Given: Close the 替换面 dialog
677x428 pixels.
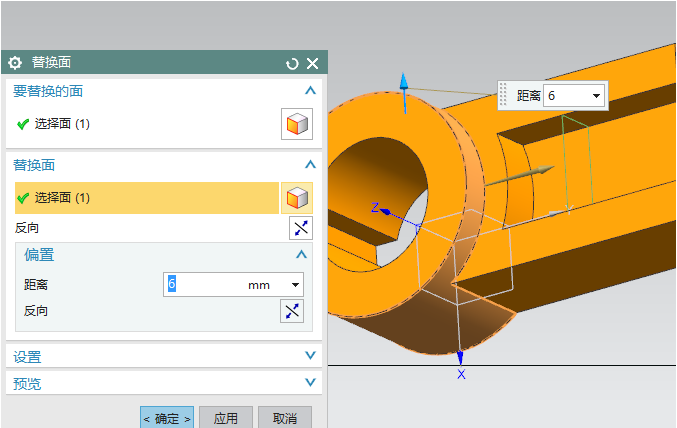Looking at the screenshot, I should 312,63.
